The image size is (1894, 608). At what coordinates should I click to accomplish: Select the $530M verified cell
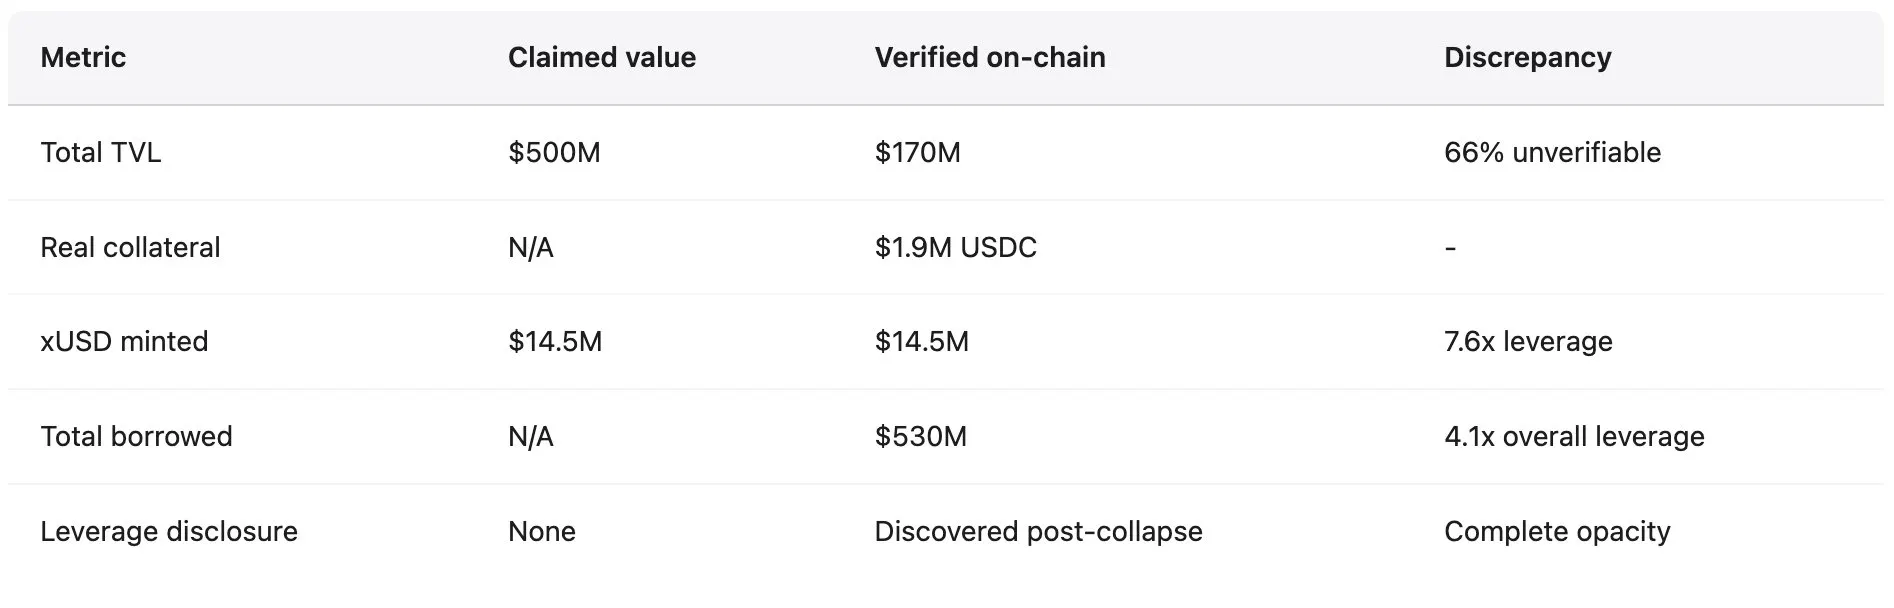pyautogui.click(x=920, y=437)
